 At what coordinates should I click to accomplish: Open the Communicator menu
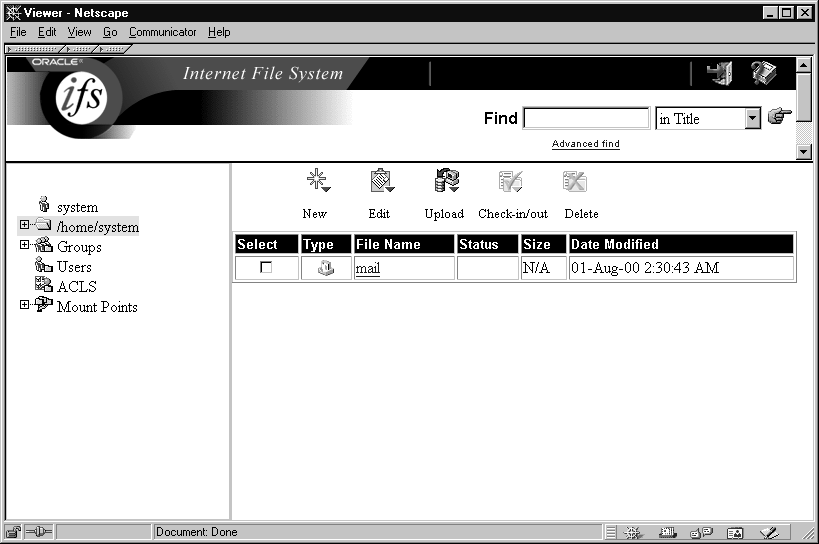[x=162, y=32]
